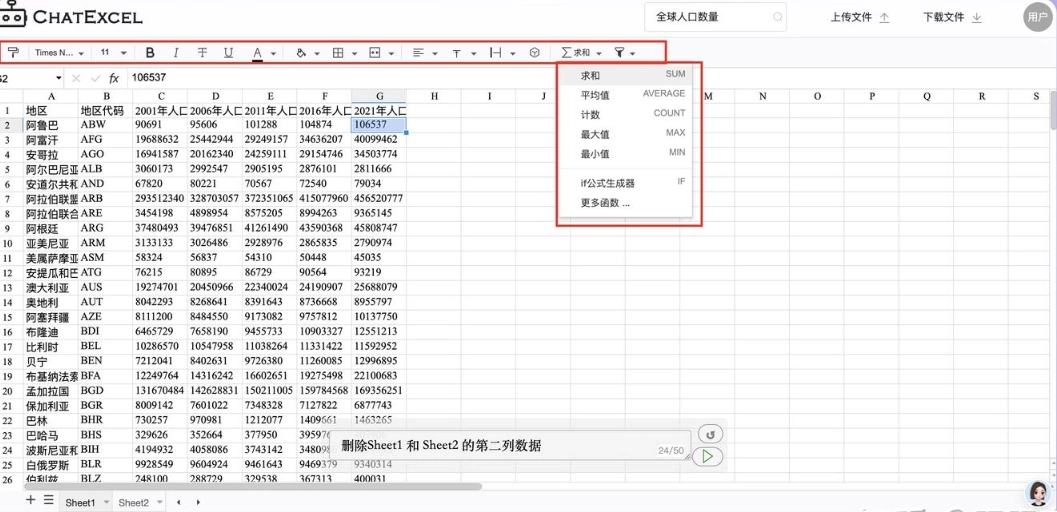This screenshot has height=512, width=1057.
Task: Click the cell borders icon
Action: click(338, 52)
